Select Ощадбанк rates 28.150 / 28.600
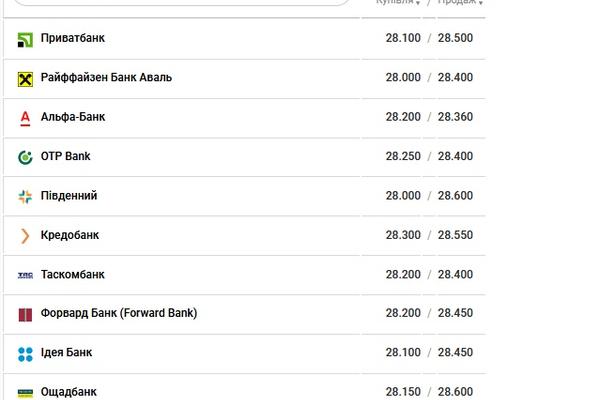The height and width of the screenshot is (400, 600). click(429, 392)
